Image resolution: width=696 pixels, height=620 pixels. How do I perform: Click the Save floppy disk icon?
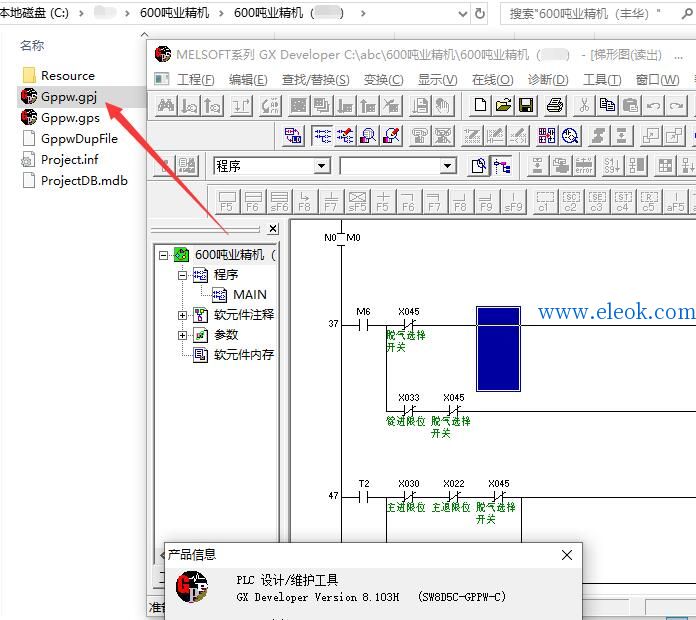coord(526,106)
